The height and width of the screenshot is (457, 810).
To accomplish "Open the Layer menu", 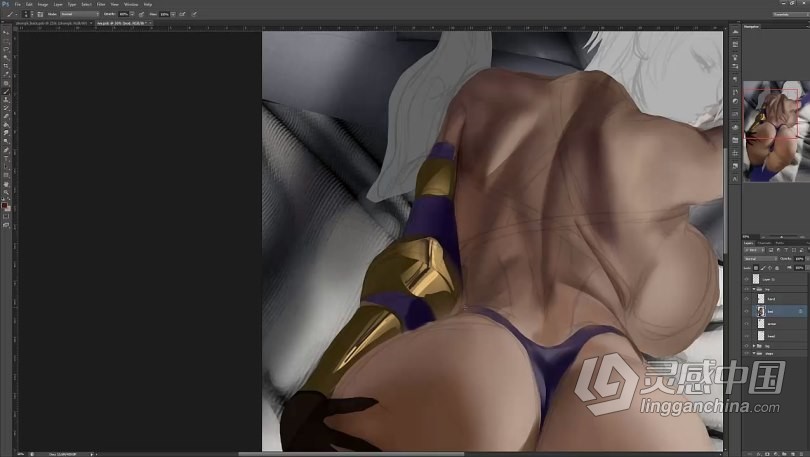I will tap(58, 4).
